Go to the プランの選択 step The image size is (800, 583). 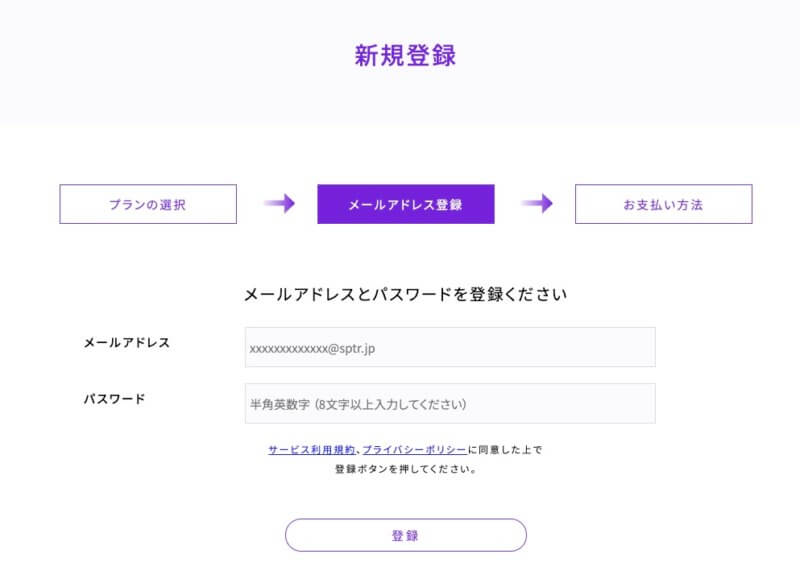click(x=148, y=204)
